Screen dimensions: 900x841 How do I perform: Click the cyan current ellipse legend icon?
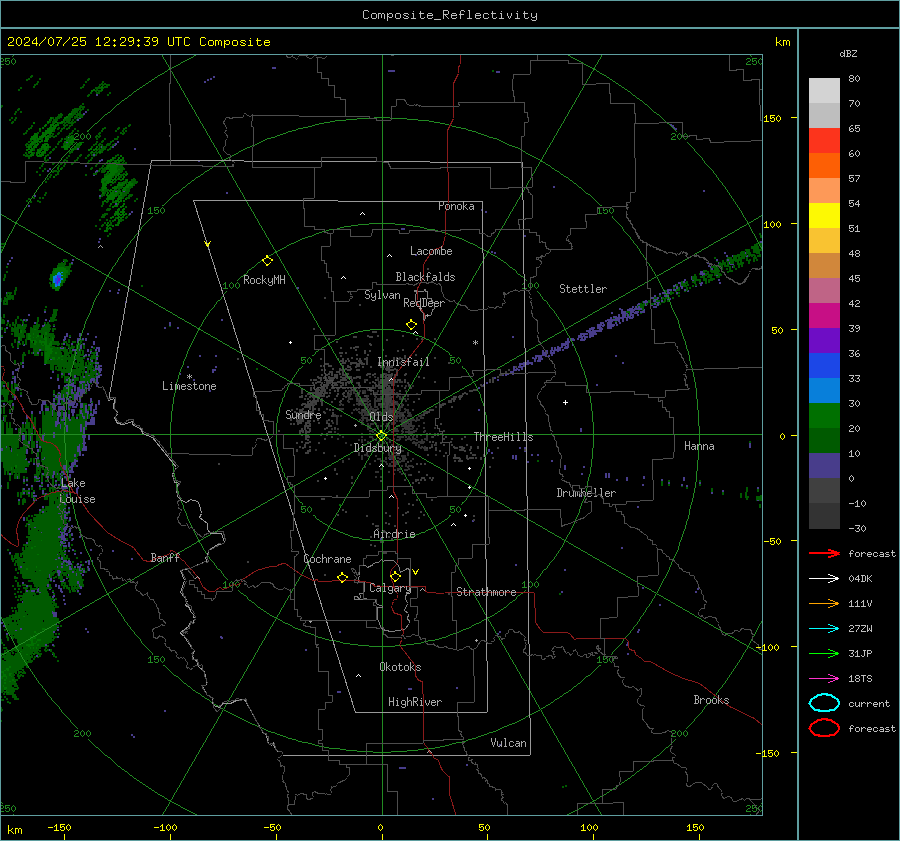pyautogui.click(x=824, y=703)
